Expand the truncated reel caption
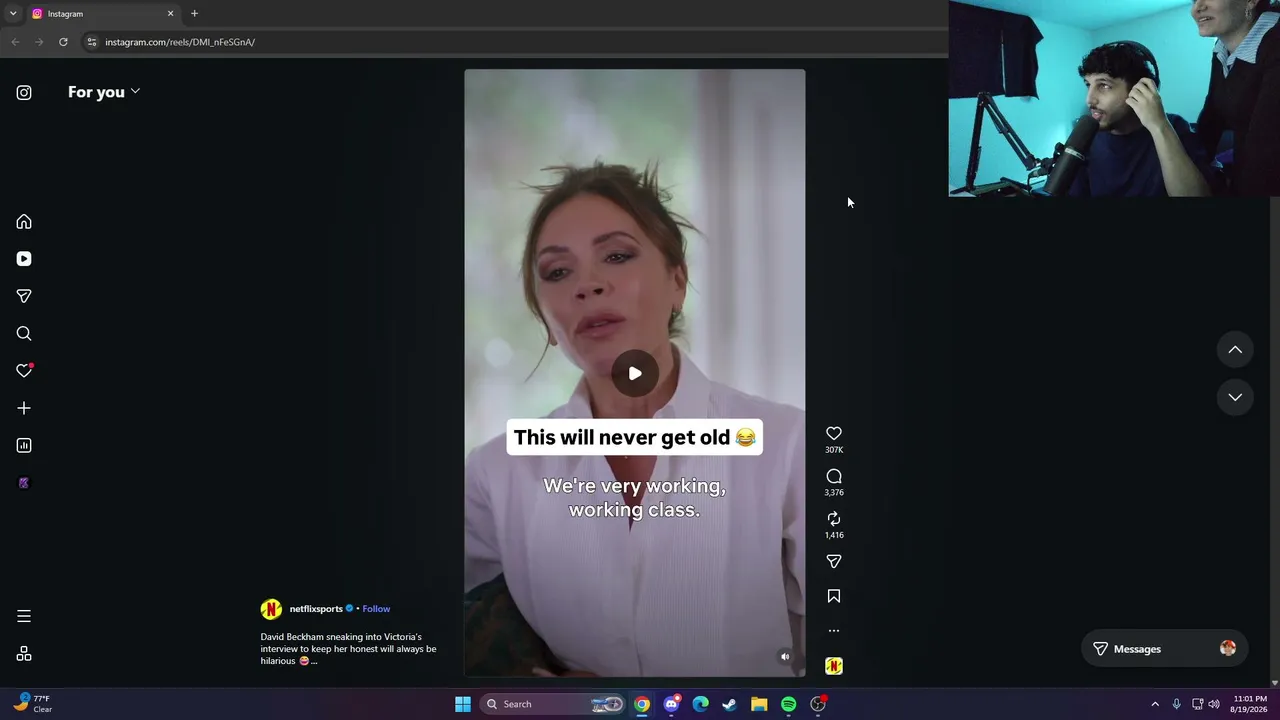 coord(313,661)
